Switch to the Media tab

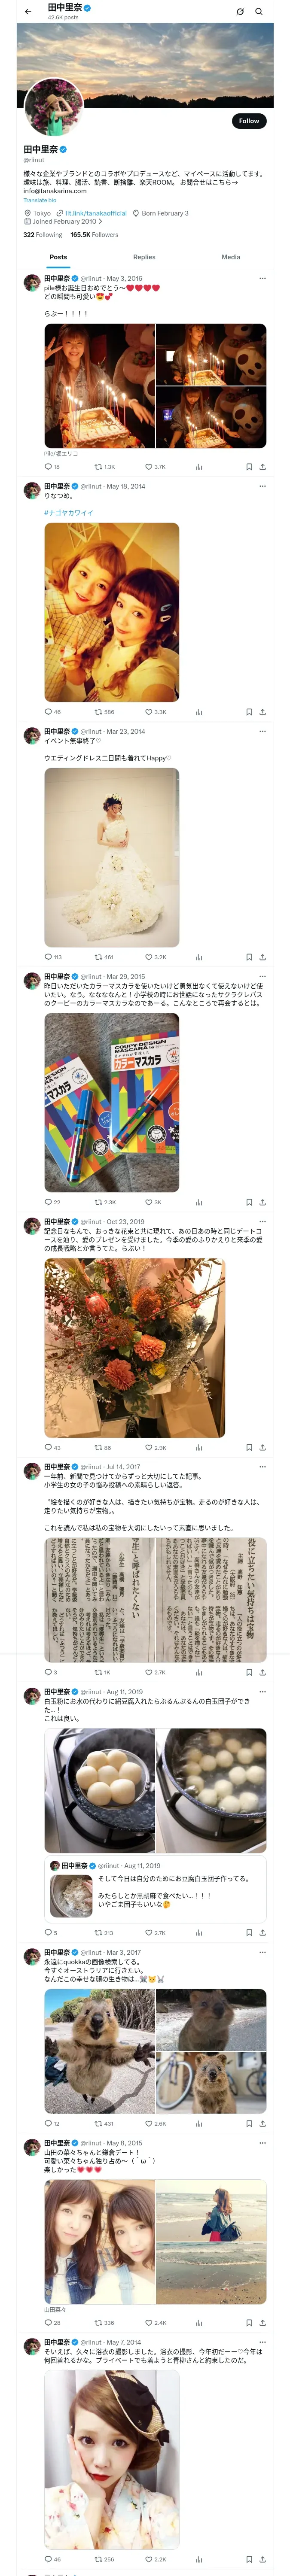[x=231, y=257]
